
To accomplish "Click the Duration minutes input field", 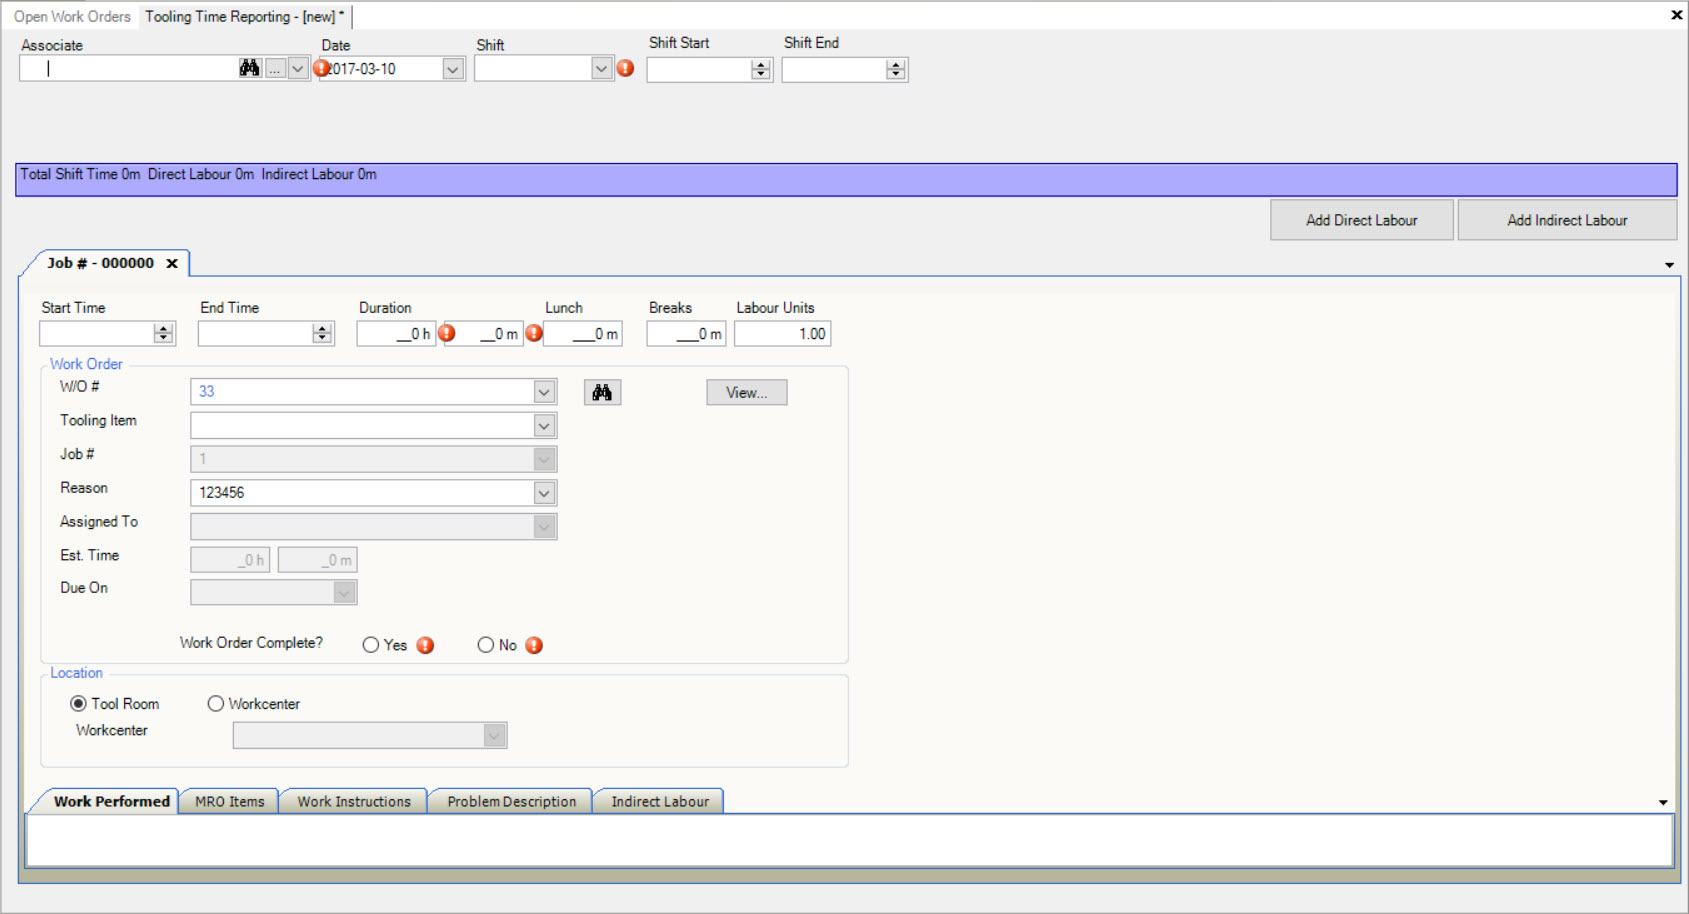I will coord(483,334).
